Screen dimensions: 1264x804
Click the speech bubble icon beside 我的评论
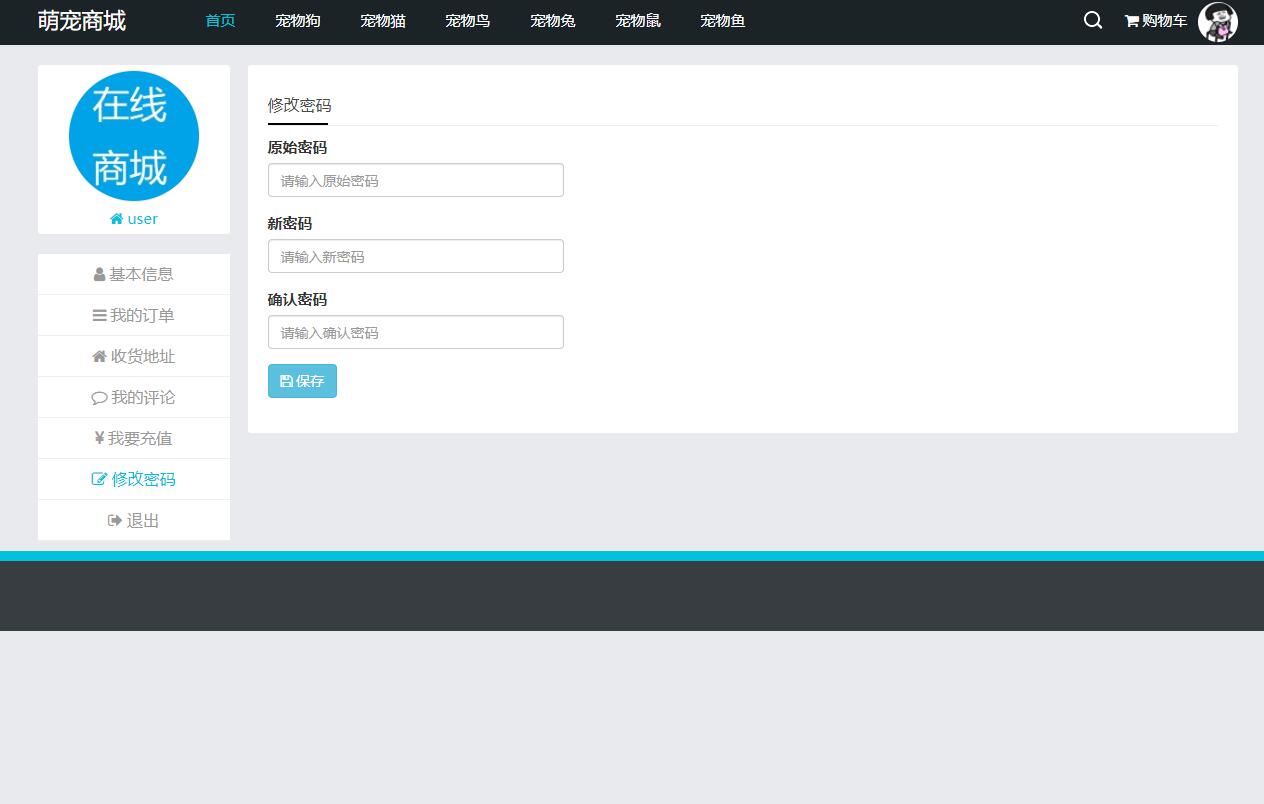point(99,398)
